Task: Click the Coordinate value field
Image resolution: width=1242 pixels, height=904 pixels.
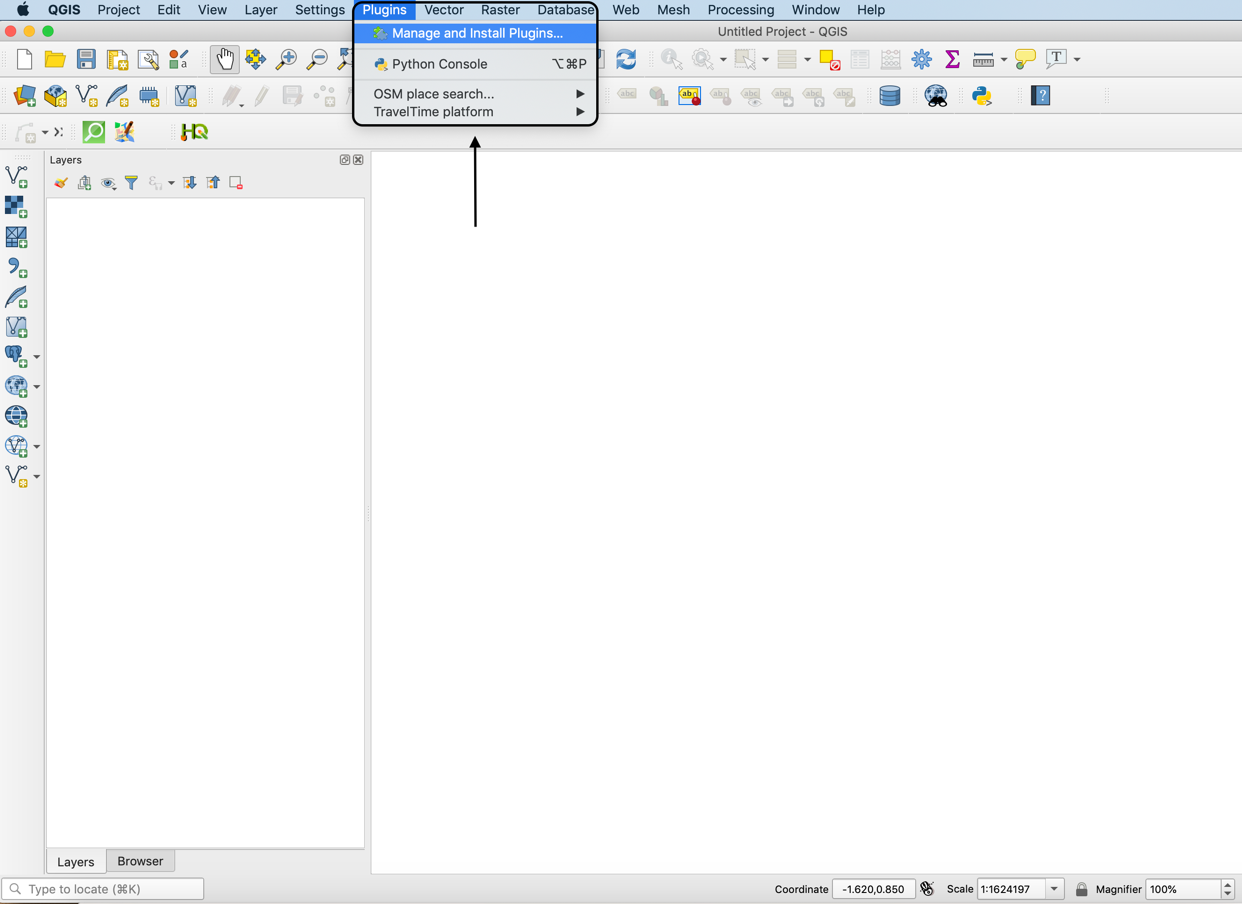Action: click(873, 889)
